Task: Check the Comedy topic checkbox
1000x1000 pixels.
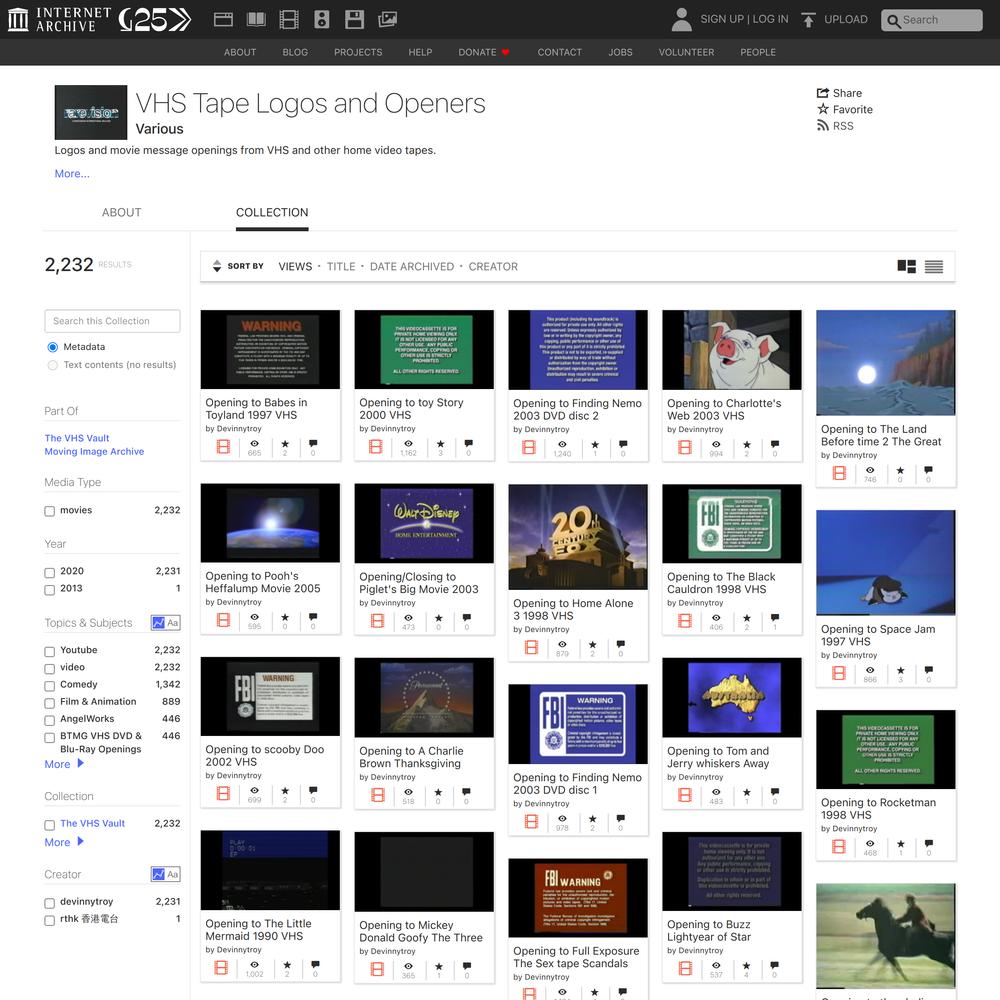Action: point(50,686)
